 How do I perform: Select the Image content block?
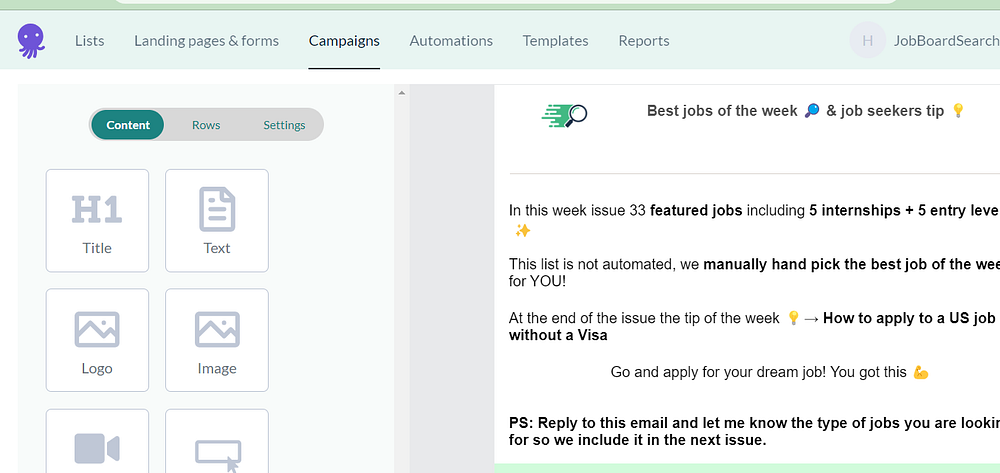click(x=217, y=340)
